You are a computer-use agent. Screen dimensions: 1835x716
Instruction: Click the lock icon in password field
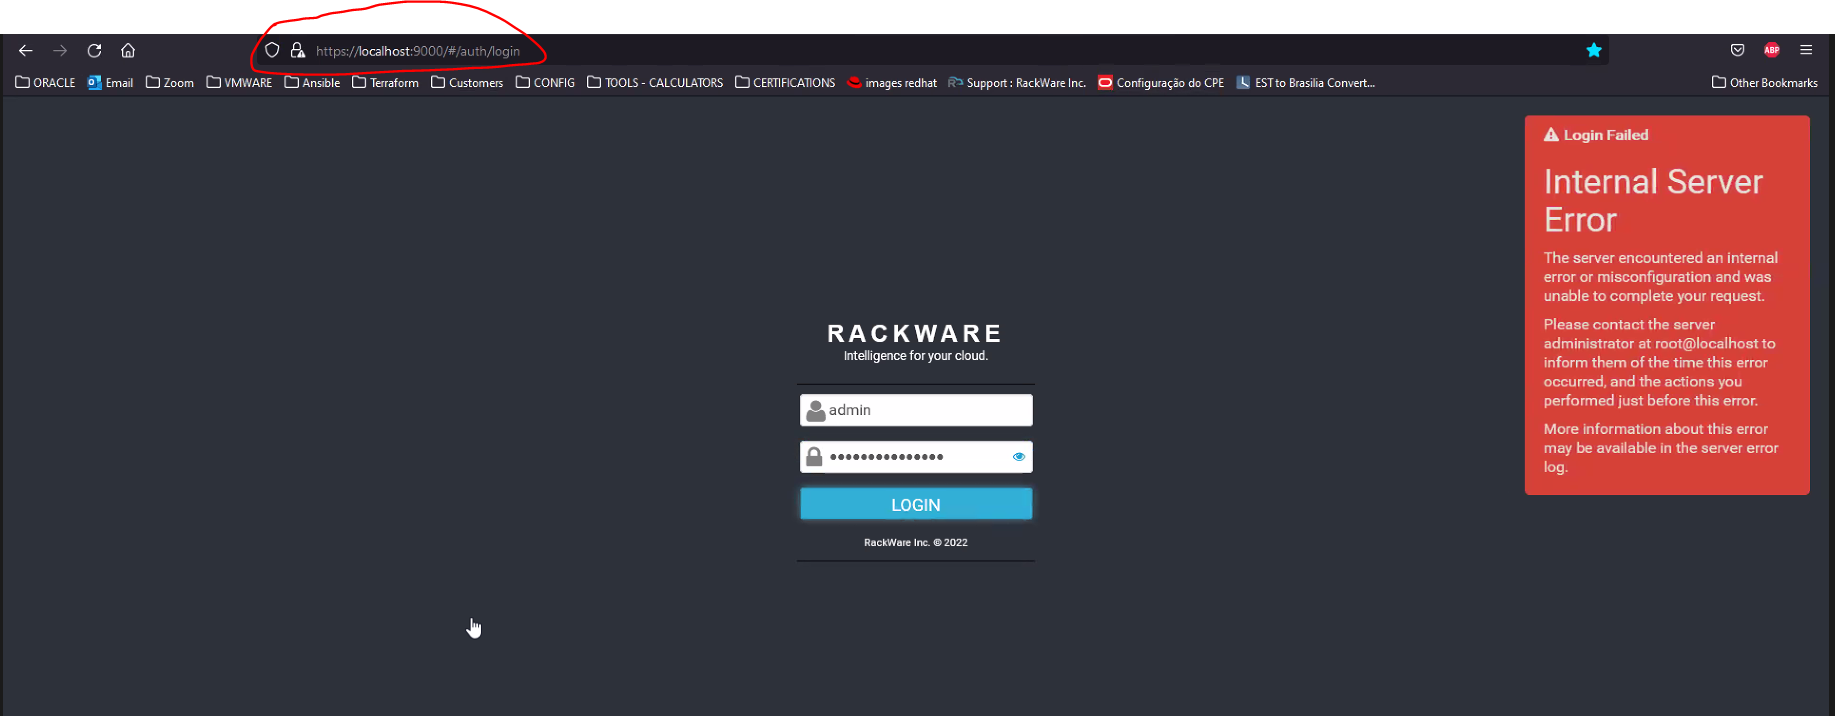(x=814, y=457)
